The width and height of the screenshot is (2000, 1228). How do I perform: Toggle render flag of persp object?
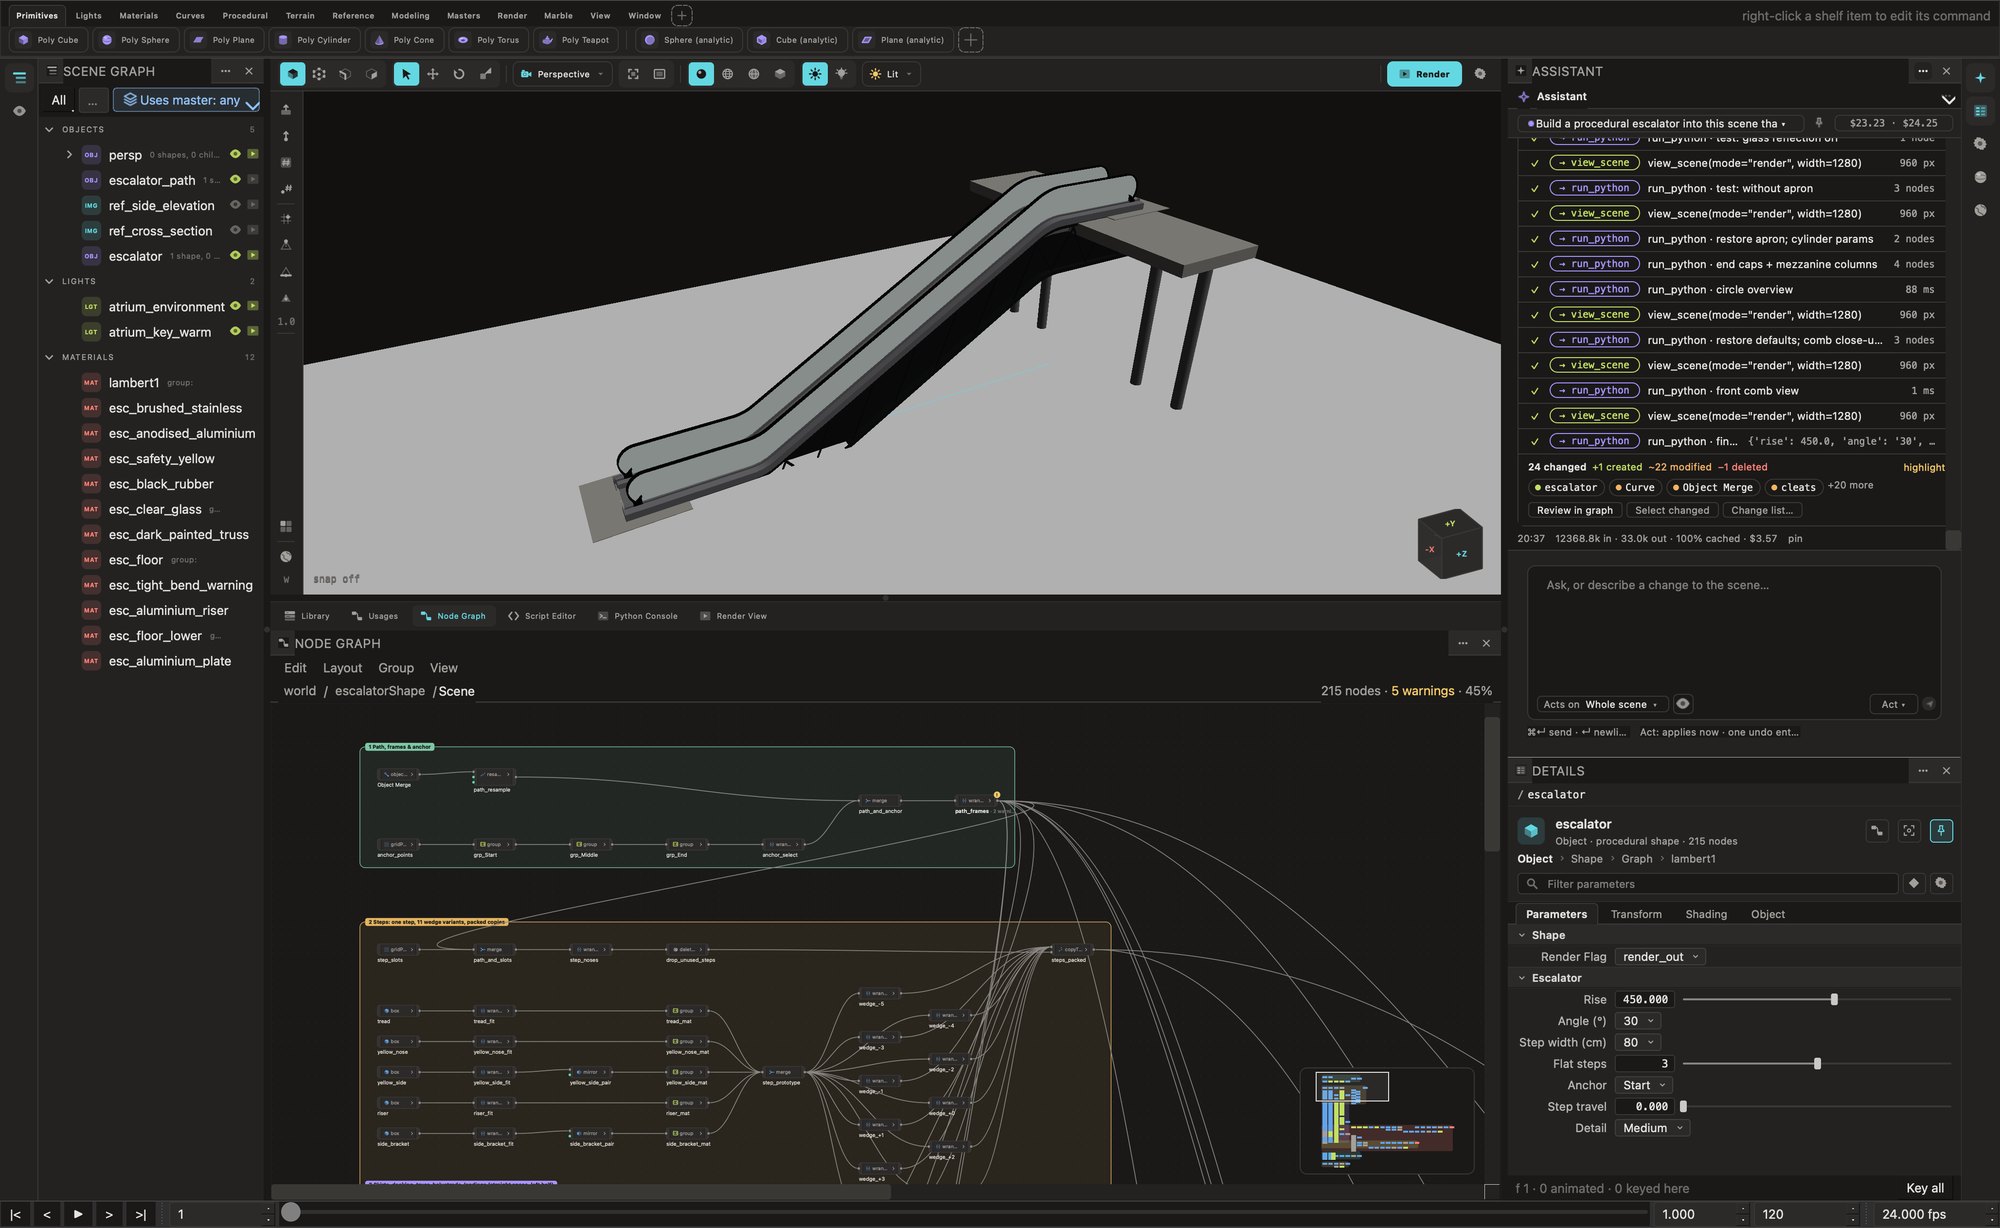tap(253, 154)
